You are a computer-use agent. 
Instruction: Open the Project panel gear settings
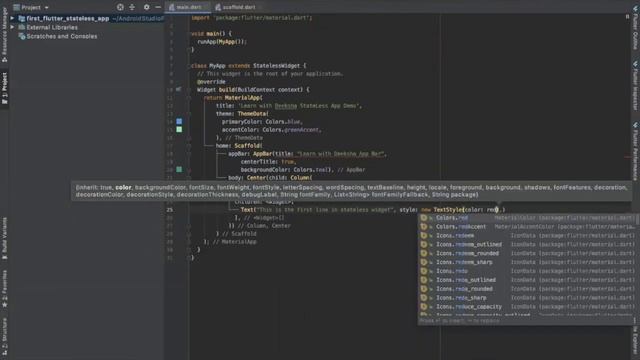147,7
